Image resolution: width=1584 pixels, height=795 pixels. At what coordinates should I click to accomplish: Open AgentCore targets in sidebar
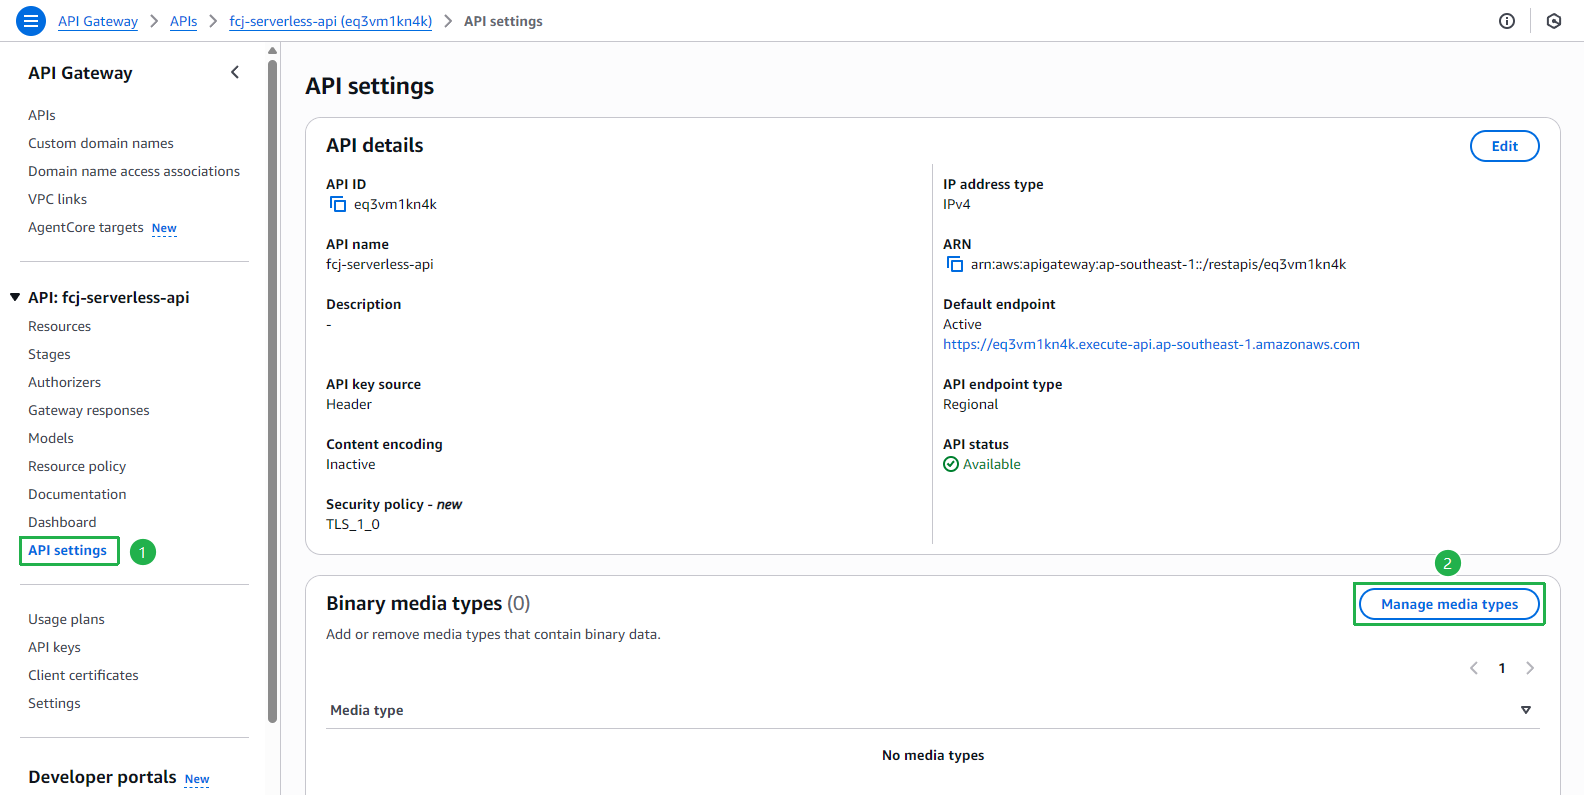point(86,227)
